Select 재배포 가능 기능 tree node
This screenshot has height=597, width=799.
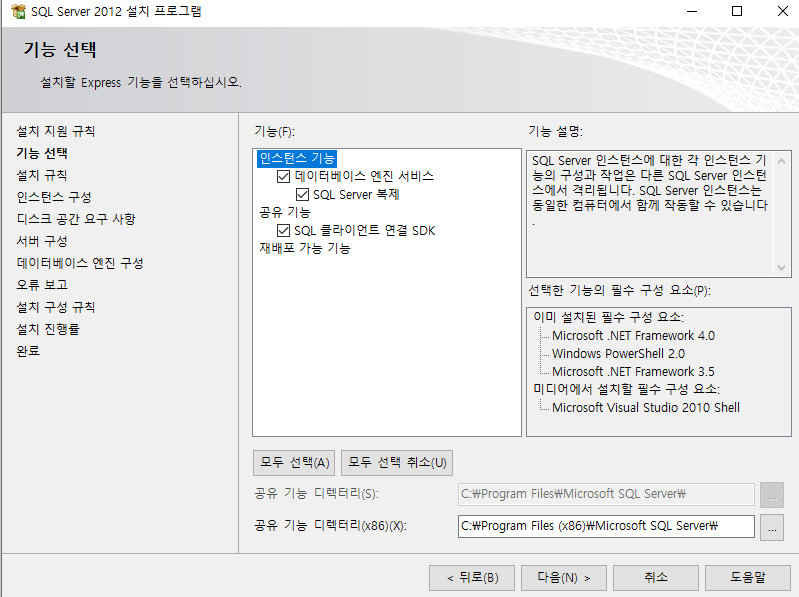[305, 248]
